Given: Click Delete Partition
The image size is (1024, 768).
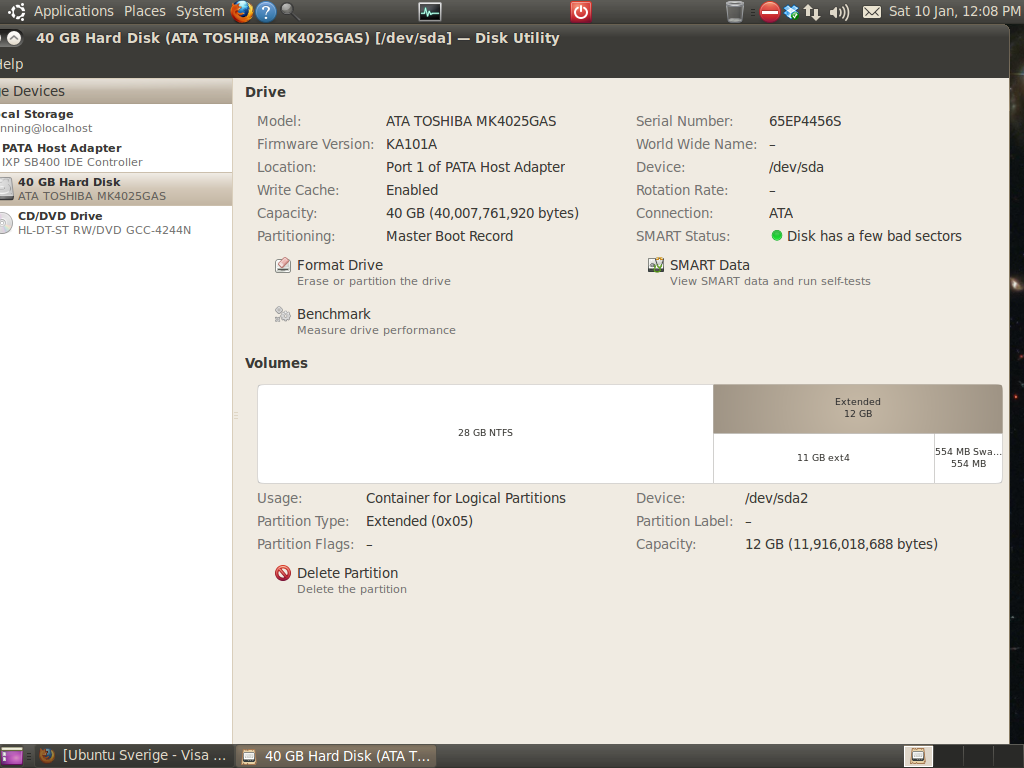Looking at the screenshot, I should [340, 580].
